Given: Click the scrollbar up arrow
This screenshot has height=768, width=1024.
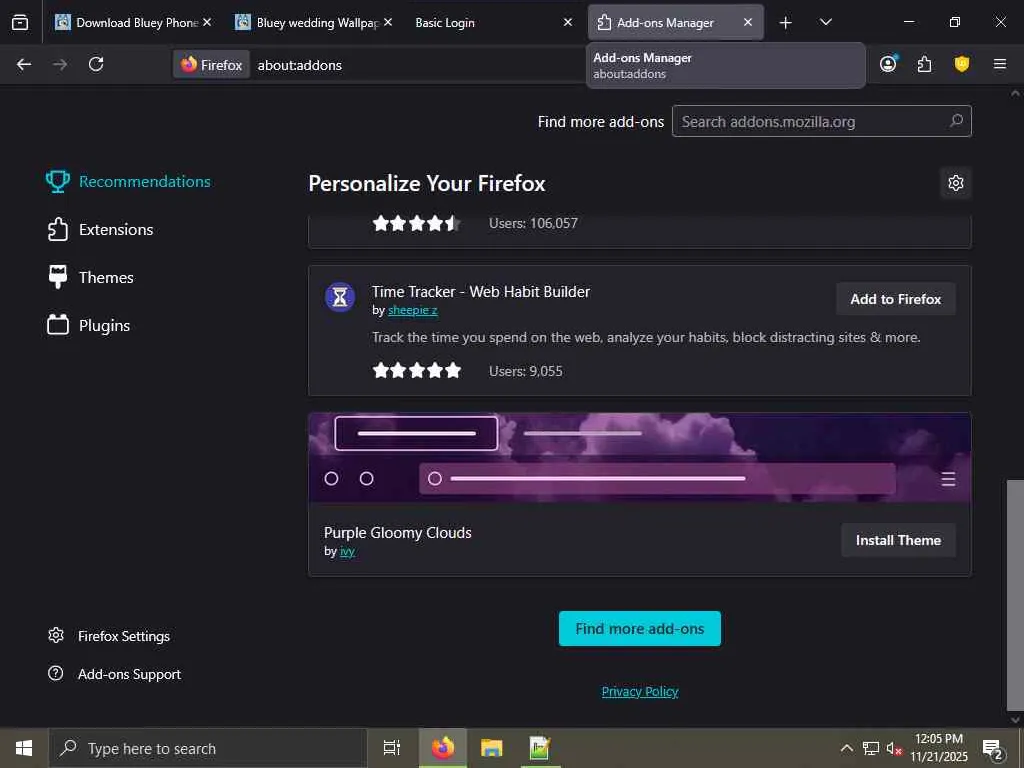Looking at the screenshot, I should point(1015,93).
